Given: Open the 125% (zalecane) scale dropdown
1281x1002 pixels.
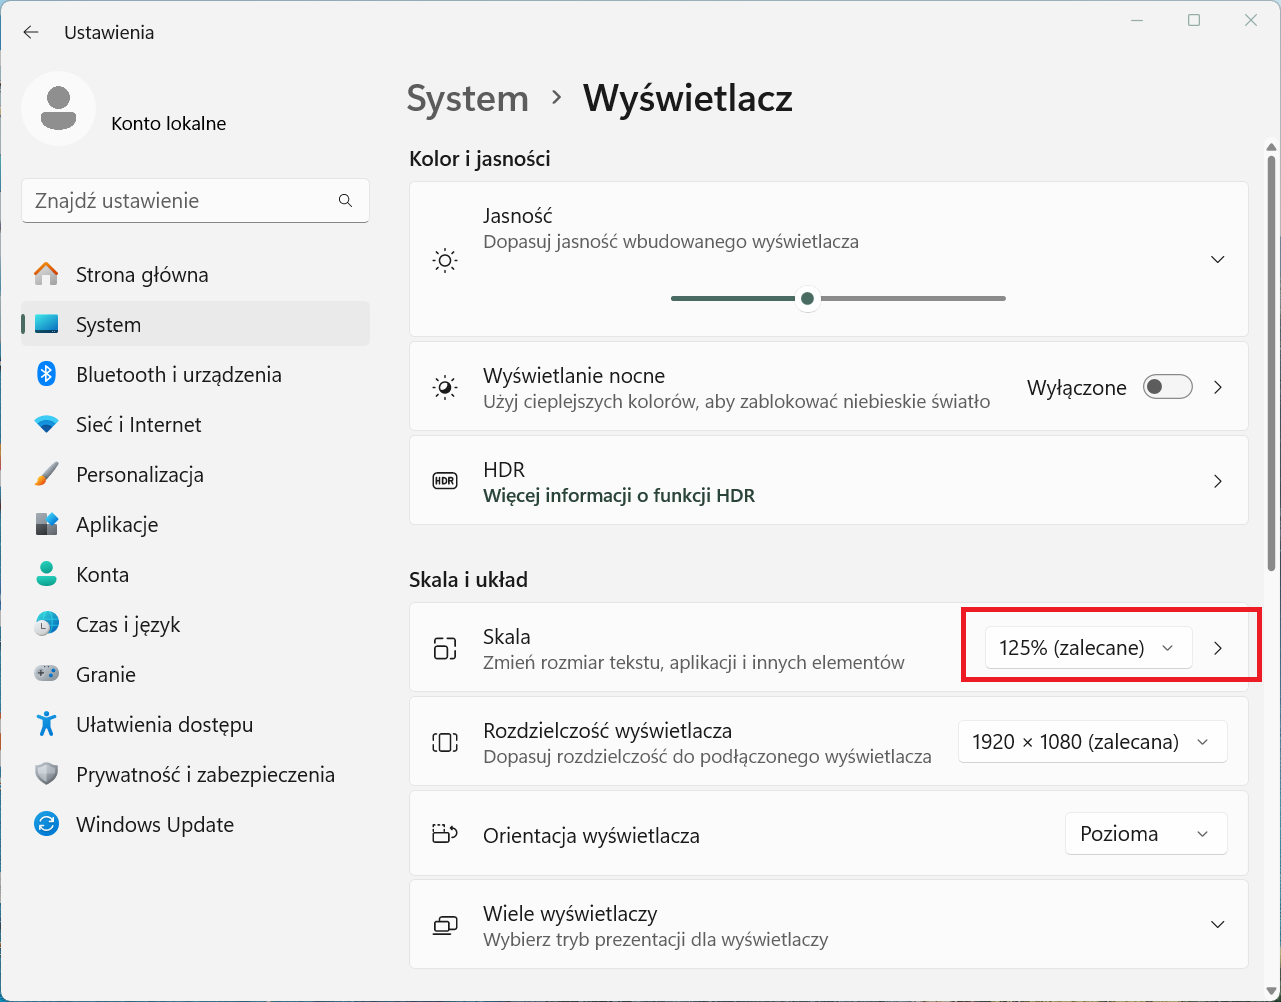Looking at the screenshot, I should click(1088, 648).
